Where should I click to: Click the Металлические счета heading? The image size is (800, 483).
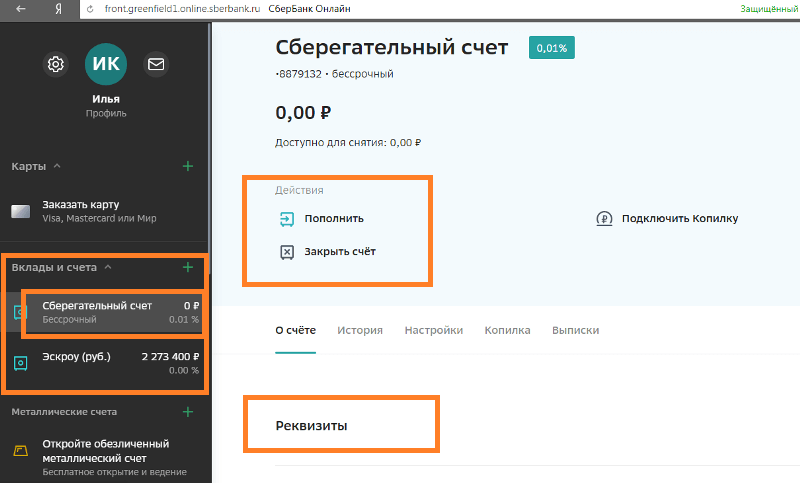pos(64,412)
